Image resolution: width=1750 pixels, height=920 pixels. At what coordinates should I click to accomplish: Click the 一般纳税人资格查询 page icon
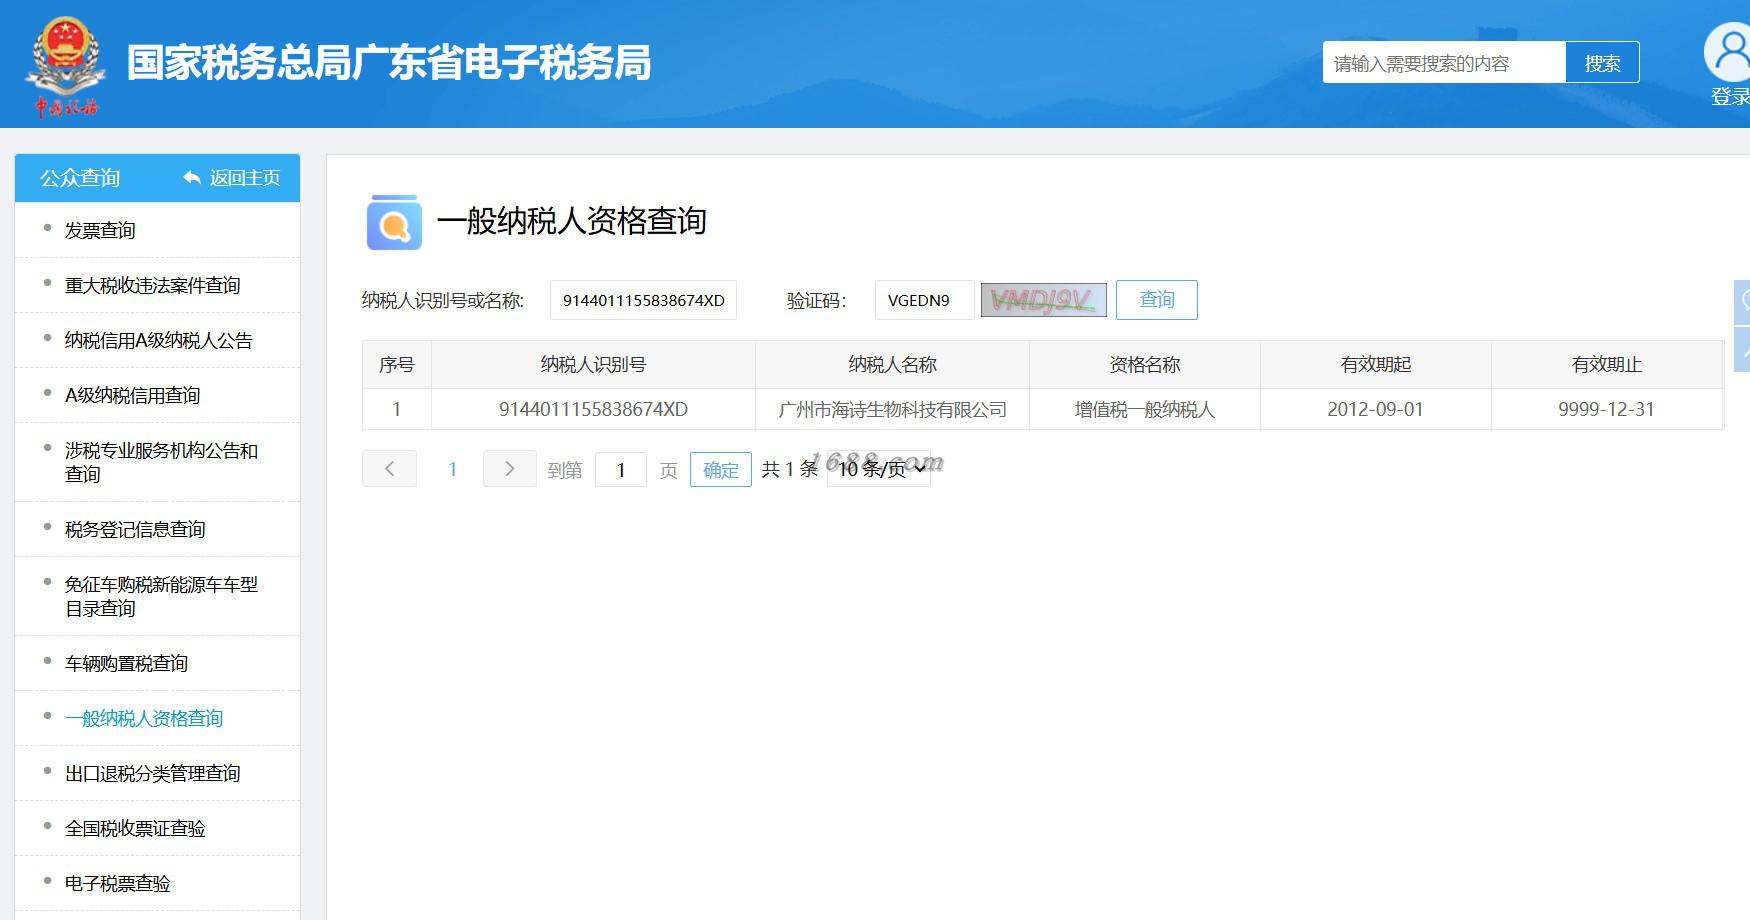coord(394,222)
